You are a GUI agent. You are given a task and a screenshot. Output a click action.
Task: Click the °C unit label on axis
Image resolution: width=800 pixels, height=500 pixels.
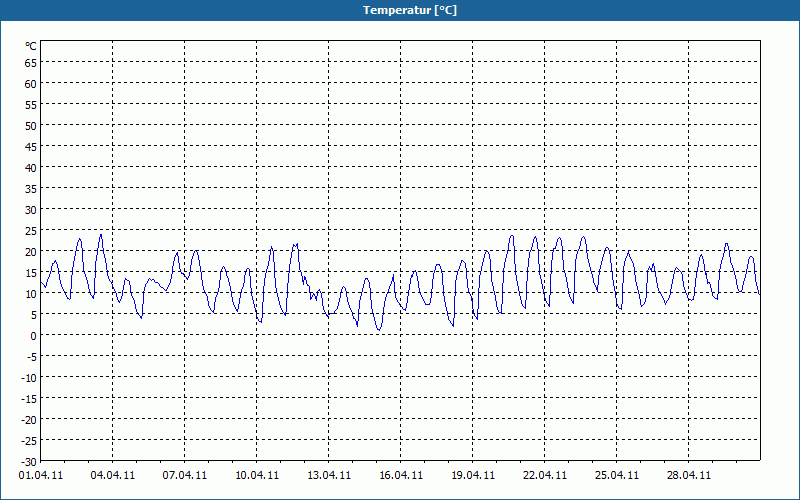31,46
